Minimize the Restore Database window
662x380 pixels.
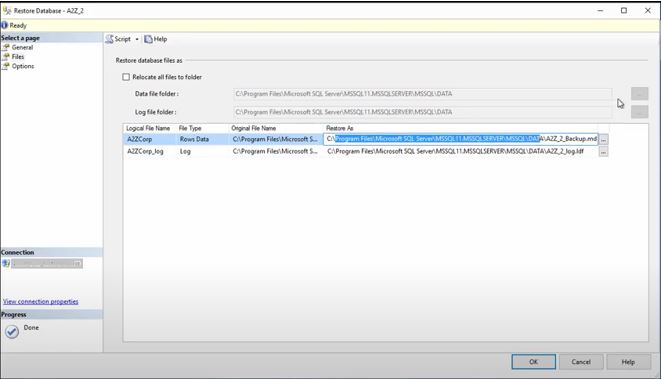point(600,11)
